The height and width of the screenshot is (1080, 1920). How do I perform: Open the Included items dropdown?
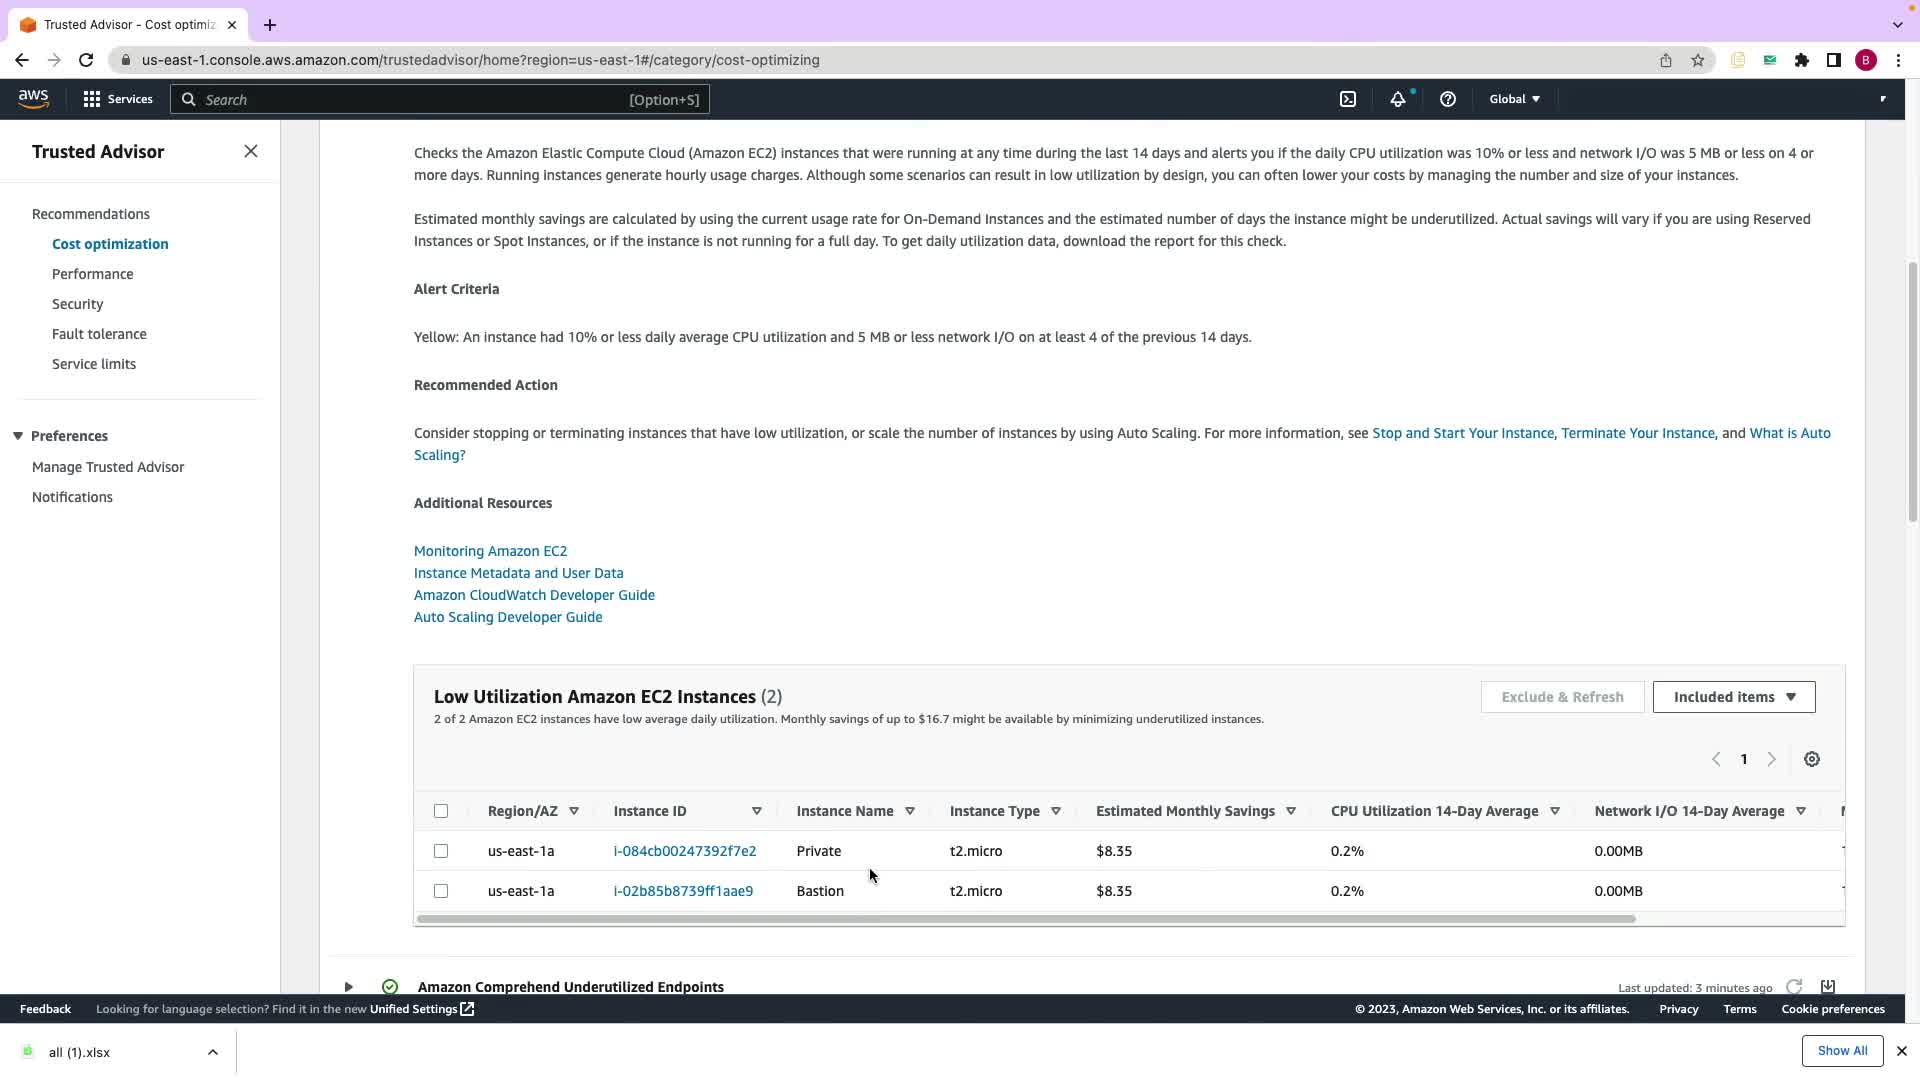coord(1733,697)
